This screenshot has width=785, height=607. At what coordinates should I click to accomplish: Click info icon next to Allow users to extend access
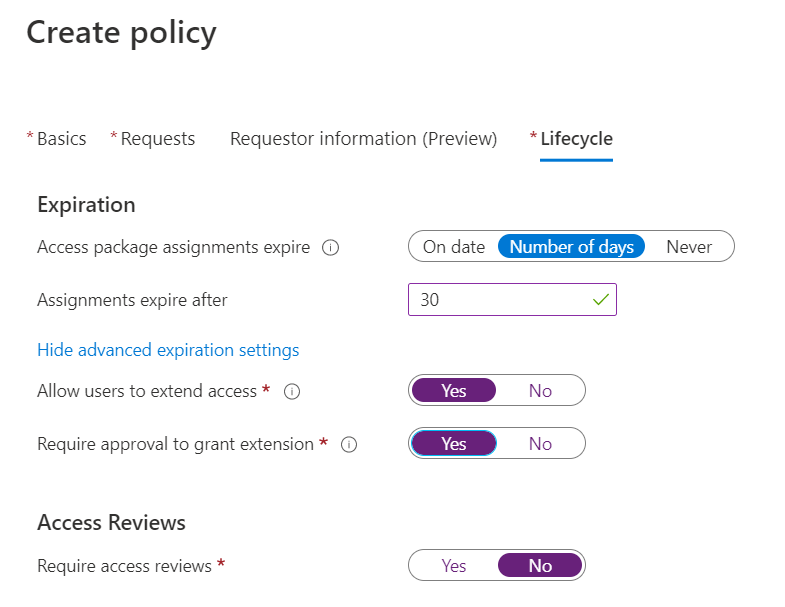[x=292, y=392]
